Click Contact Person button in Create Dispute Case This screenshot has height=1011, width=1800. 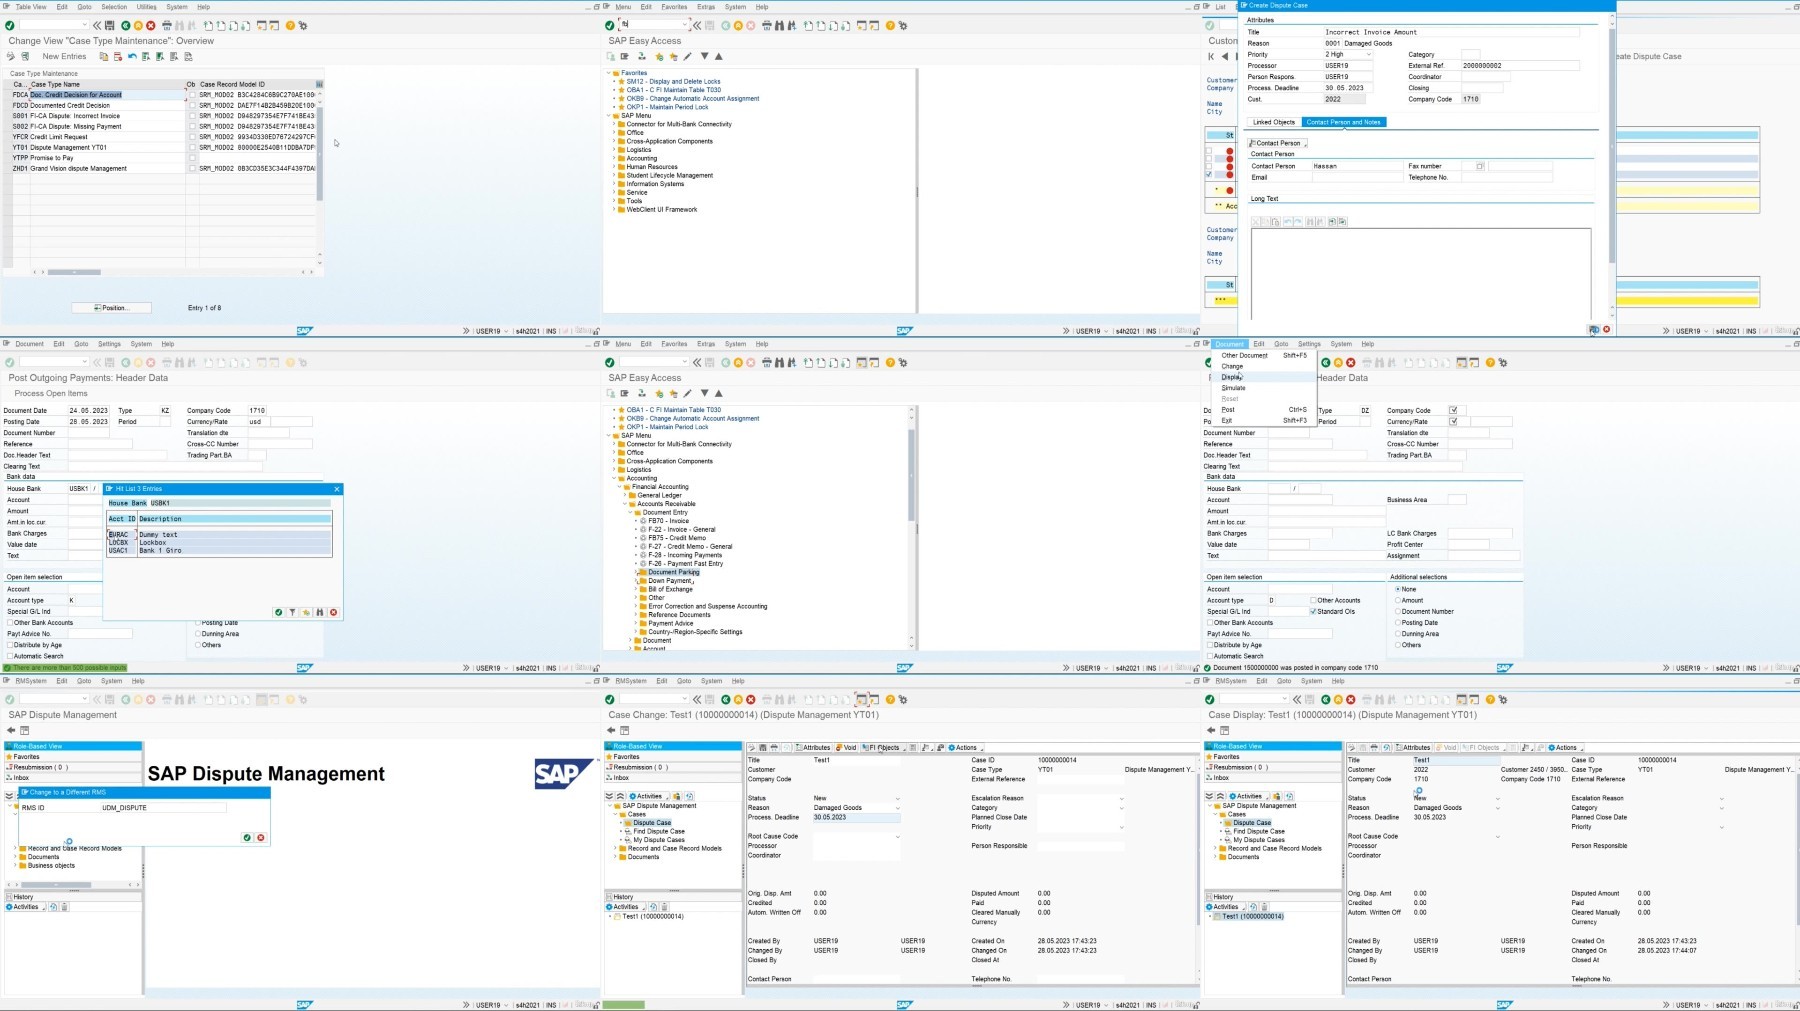[x=1277, y=143]
